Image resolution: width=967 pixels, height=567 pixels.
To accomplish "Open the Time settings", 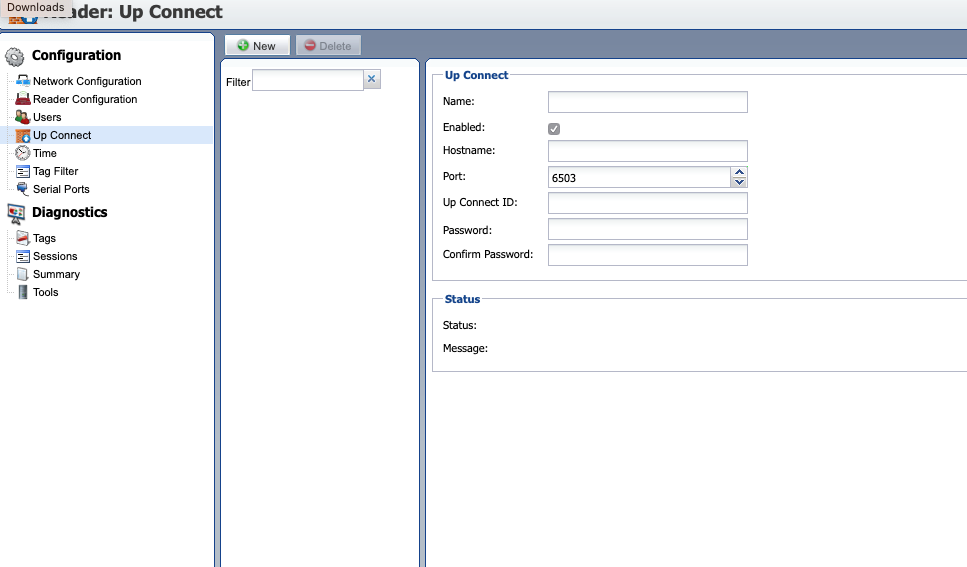I will (44, 153).
